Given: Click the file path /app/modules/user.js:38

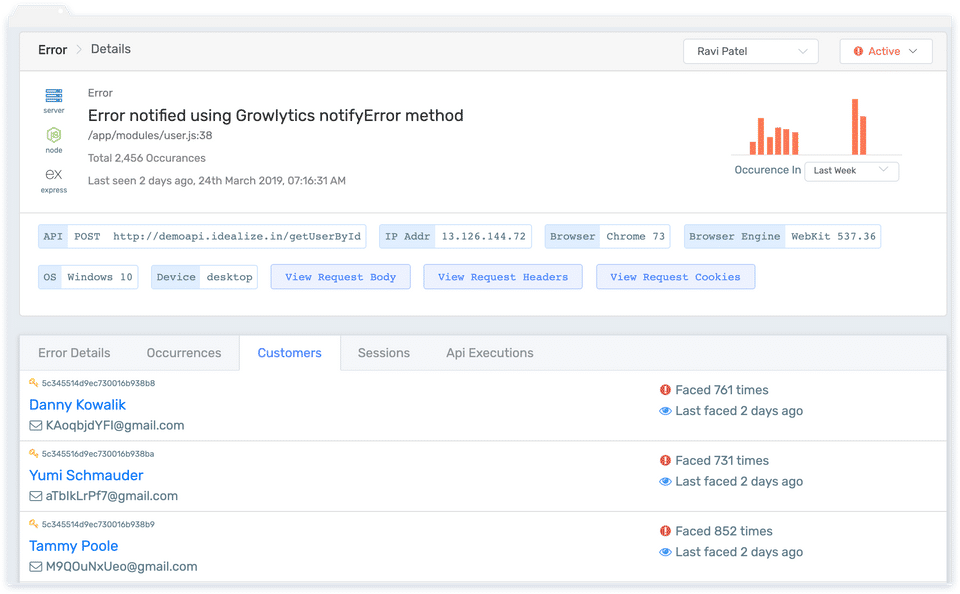Looking at the screenshot, I should point(150,135).
